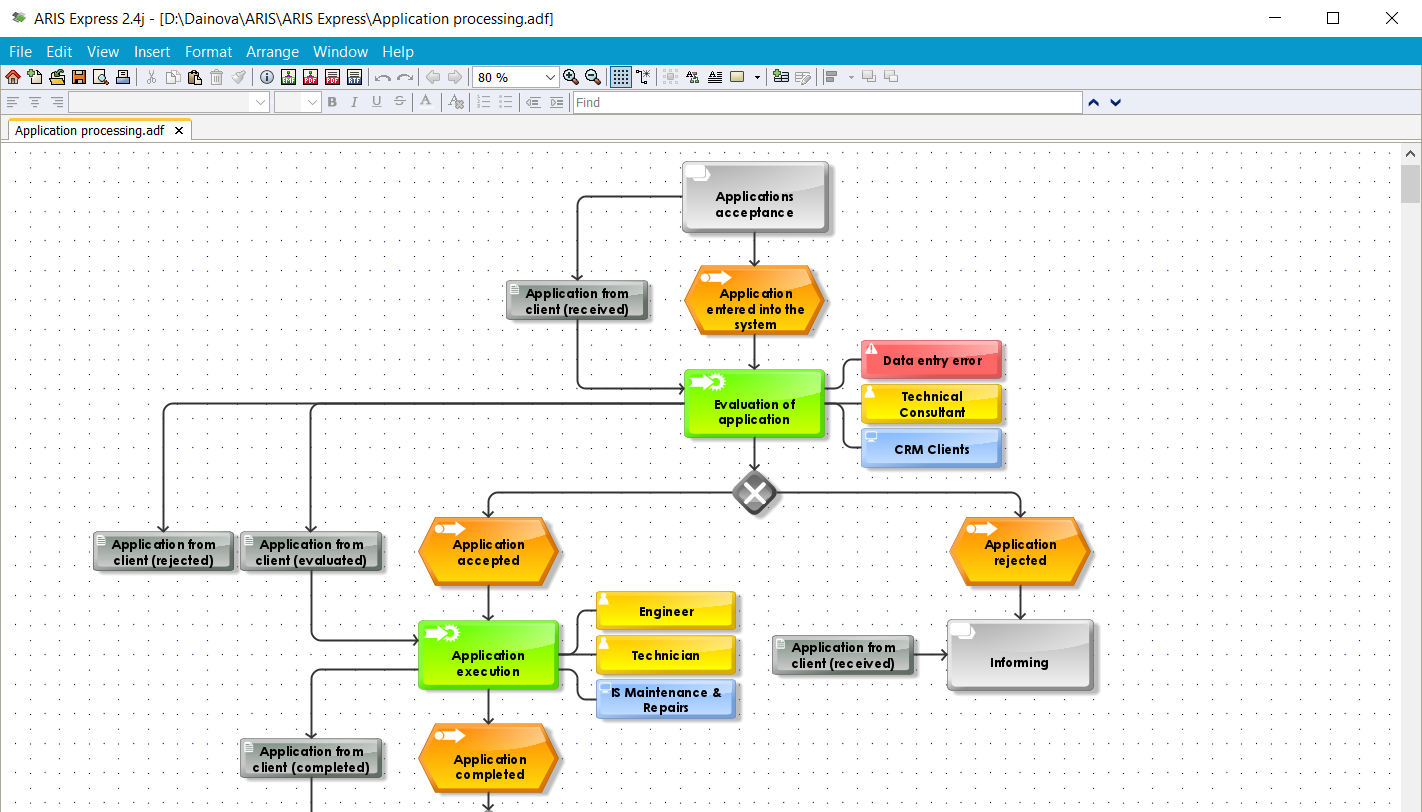Export the model as RTF
This screenshot has height=812, width=1422.
tap(356, 77)
